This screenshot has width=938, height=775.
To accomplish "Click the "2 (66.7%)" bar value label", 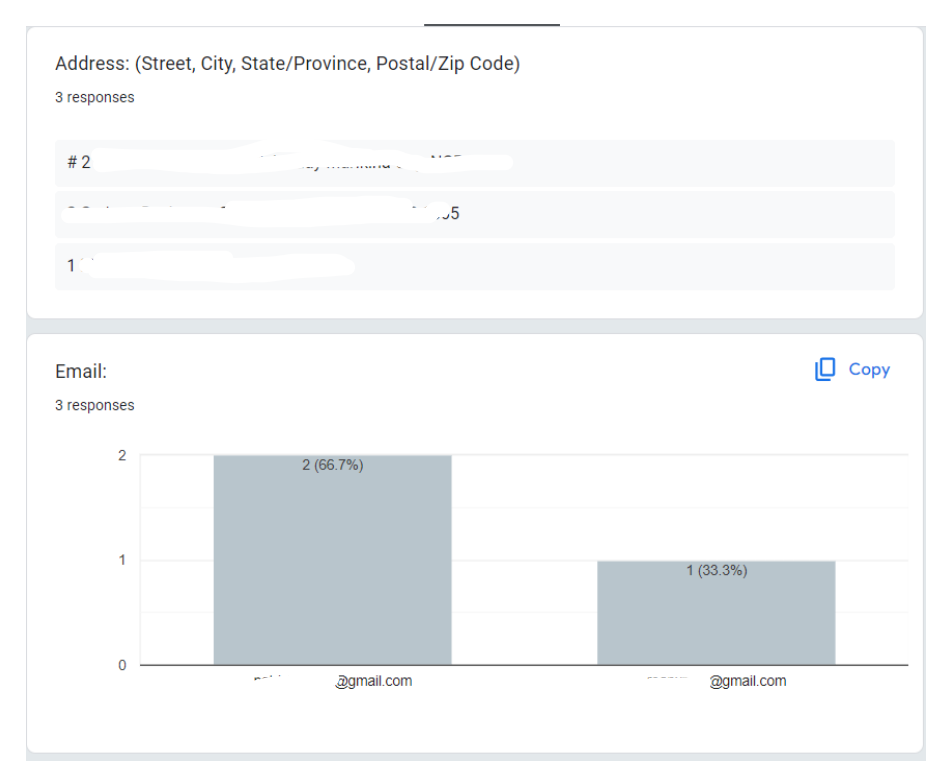I will 332,466.
